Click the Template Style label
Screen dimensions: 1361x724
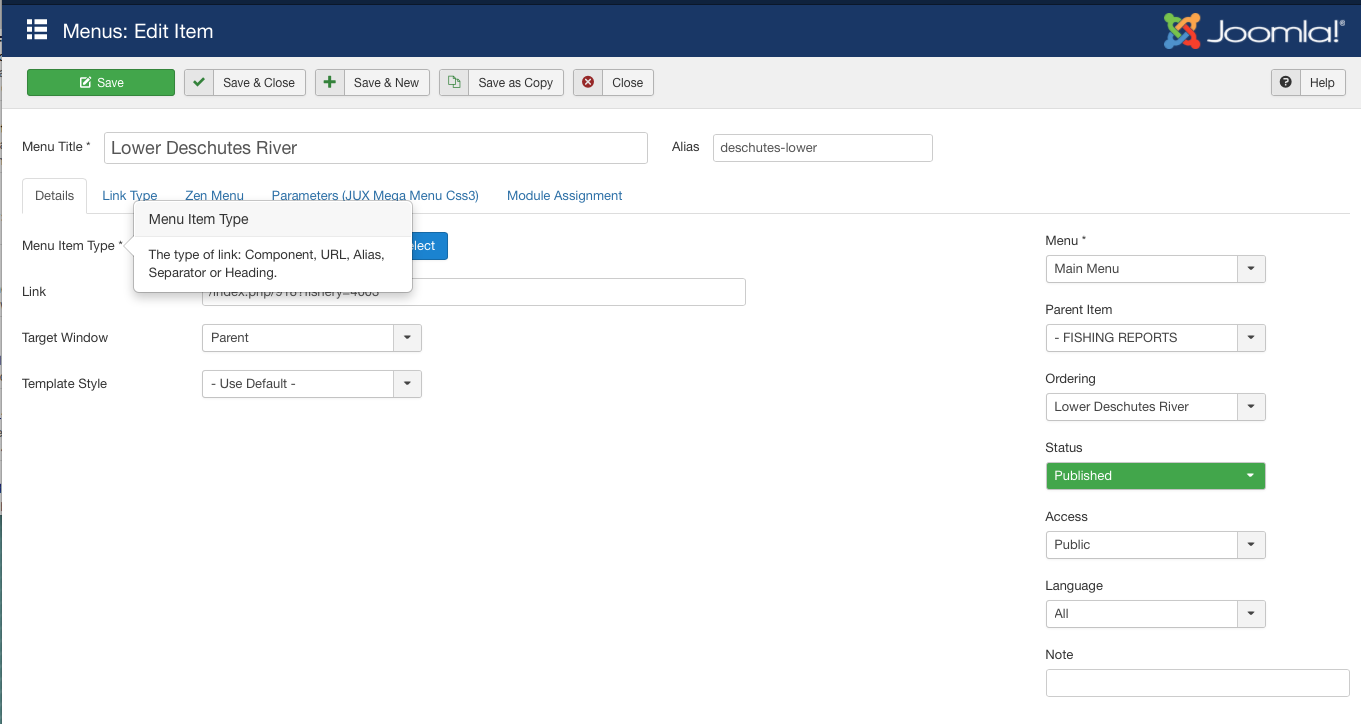pyautogui.click(x=64, y=384)
